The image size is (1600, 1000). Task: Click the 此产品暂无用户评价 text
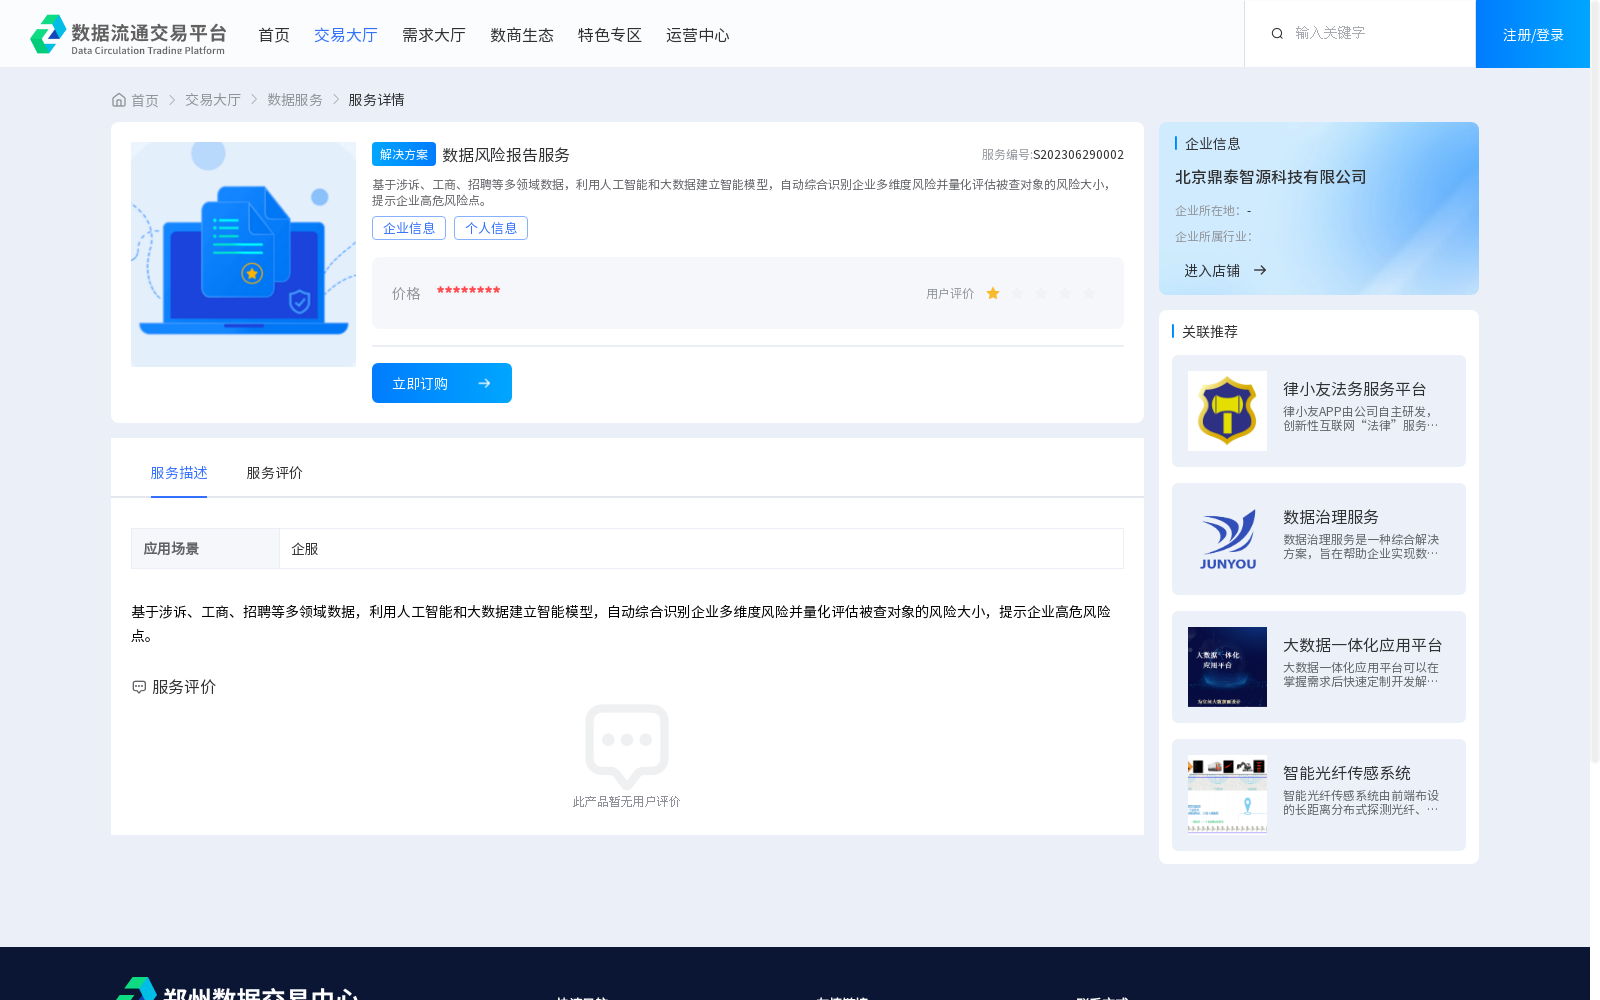point(627,802)
